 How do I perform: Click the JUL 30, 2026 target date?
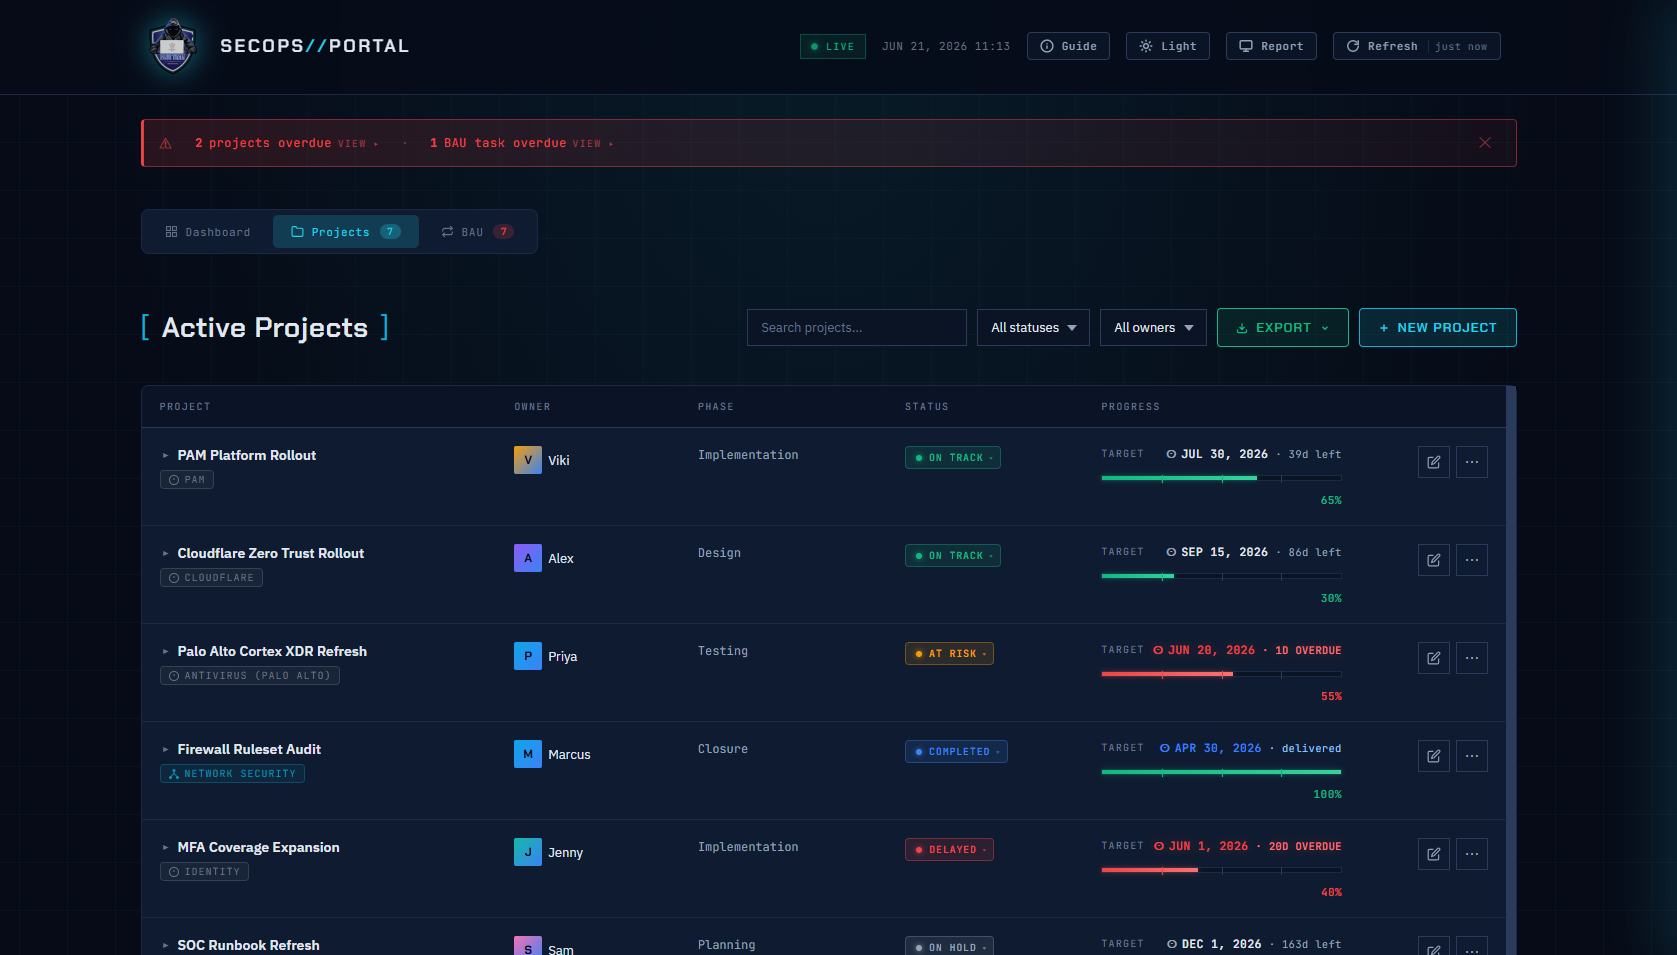tap(1224, 454)
